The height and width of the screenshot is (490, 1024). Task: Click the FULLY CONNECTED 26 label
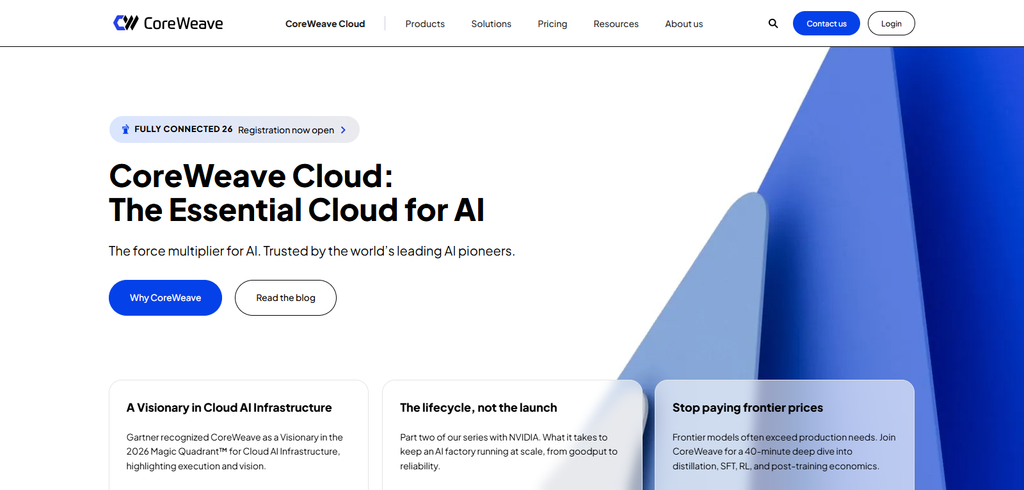184,129
